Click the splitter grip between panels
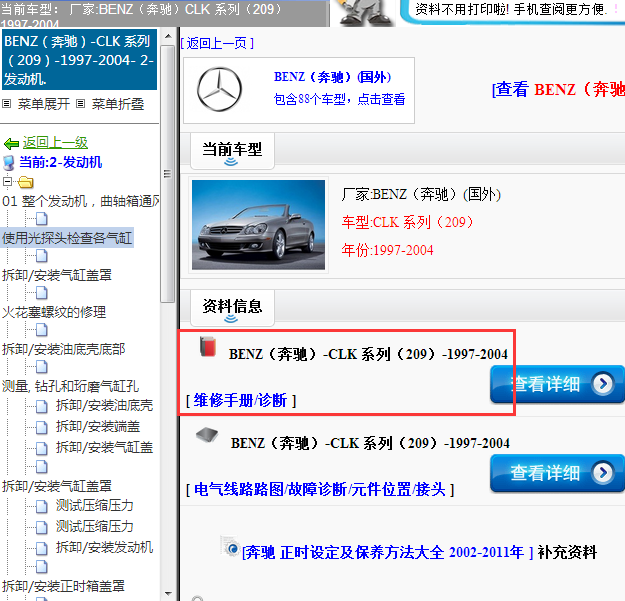The width and height of the screenshot is (625, 601). [x=167, y=174]
